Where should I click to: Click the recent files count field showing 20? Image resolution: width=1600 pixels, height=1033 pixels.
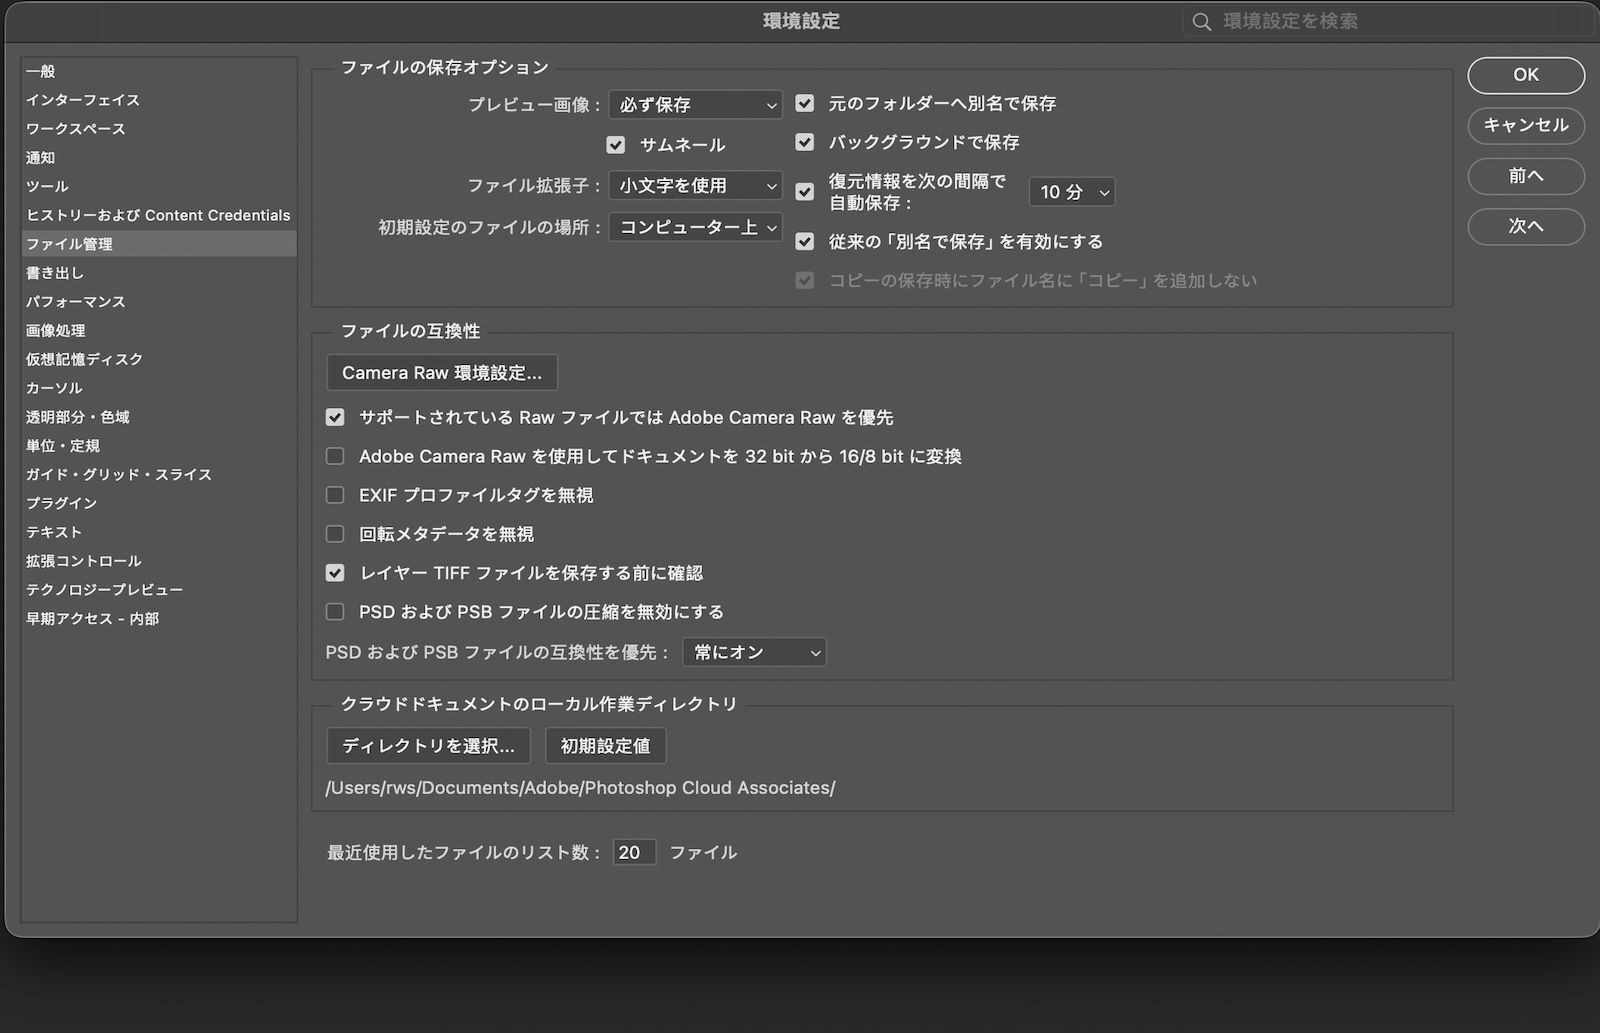(634, 852)
